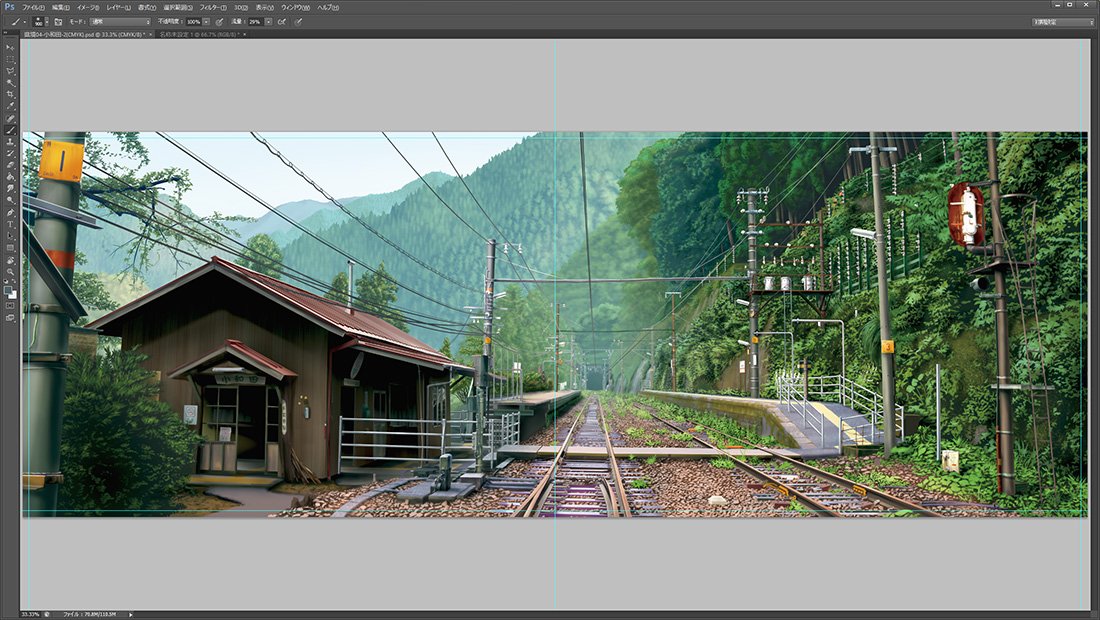The image size is (1100, 620).
Task: Select the History Brush tool
Action: (10, 152)
